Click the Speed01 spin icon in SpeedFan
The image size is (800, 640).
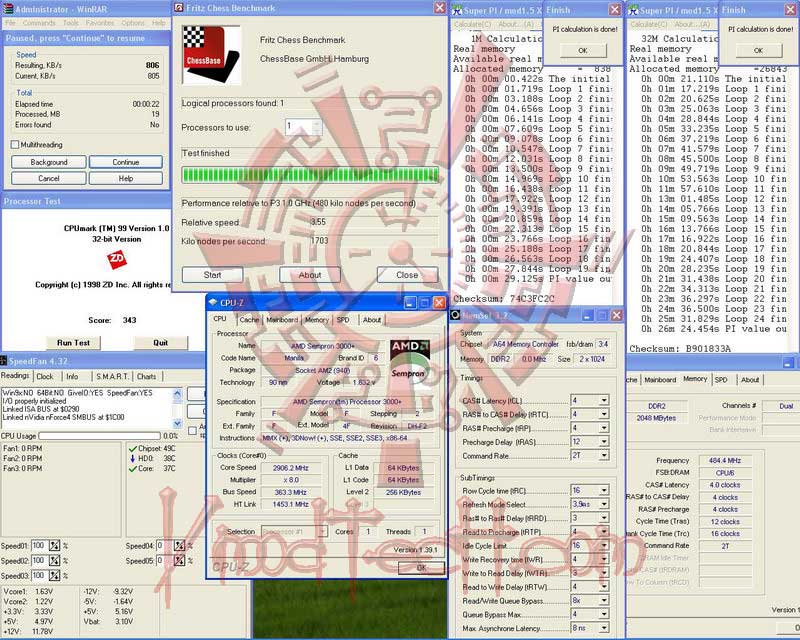pos(55,546)
